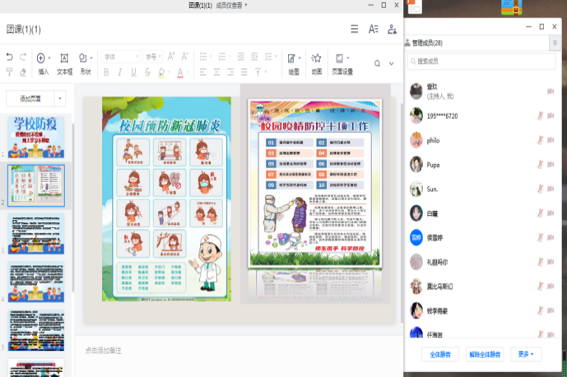567x377 pixels.
Task: Toggle microphone mute for Sun.
Action: 540,189
